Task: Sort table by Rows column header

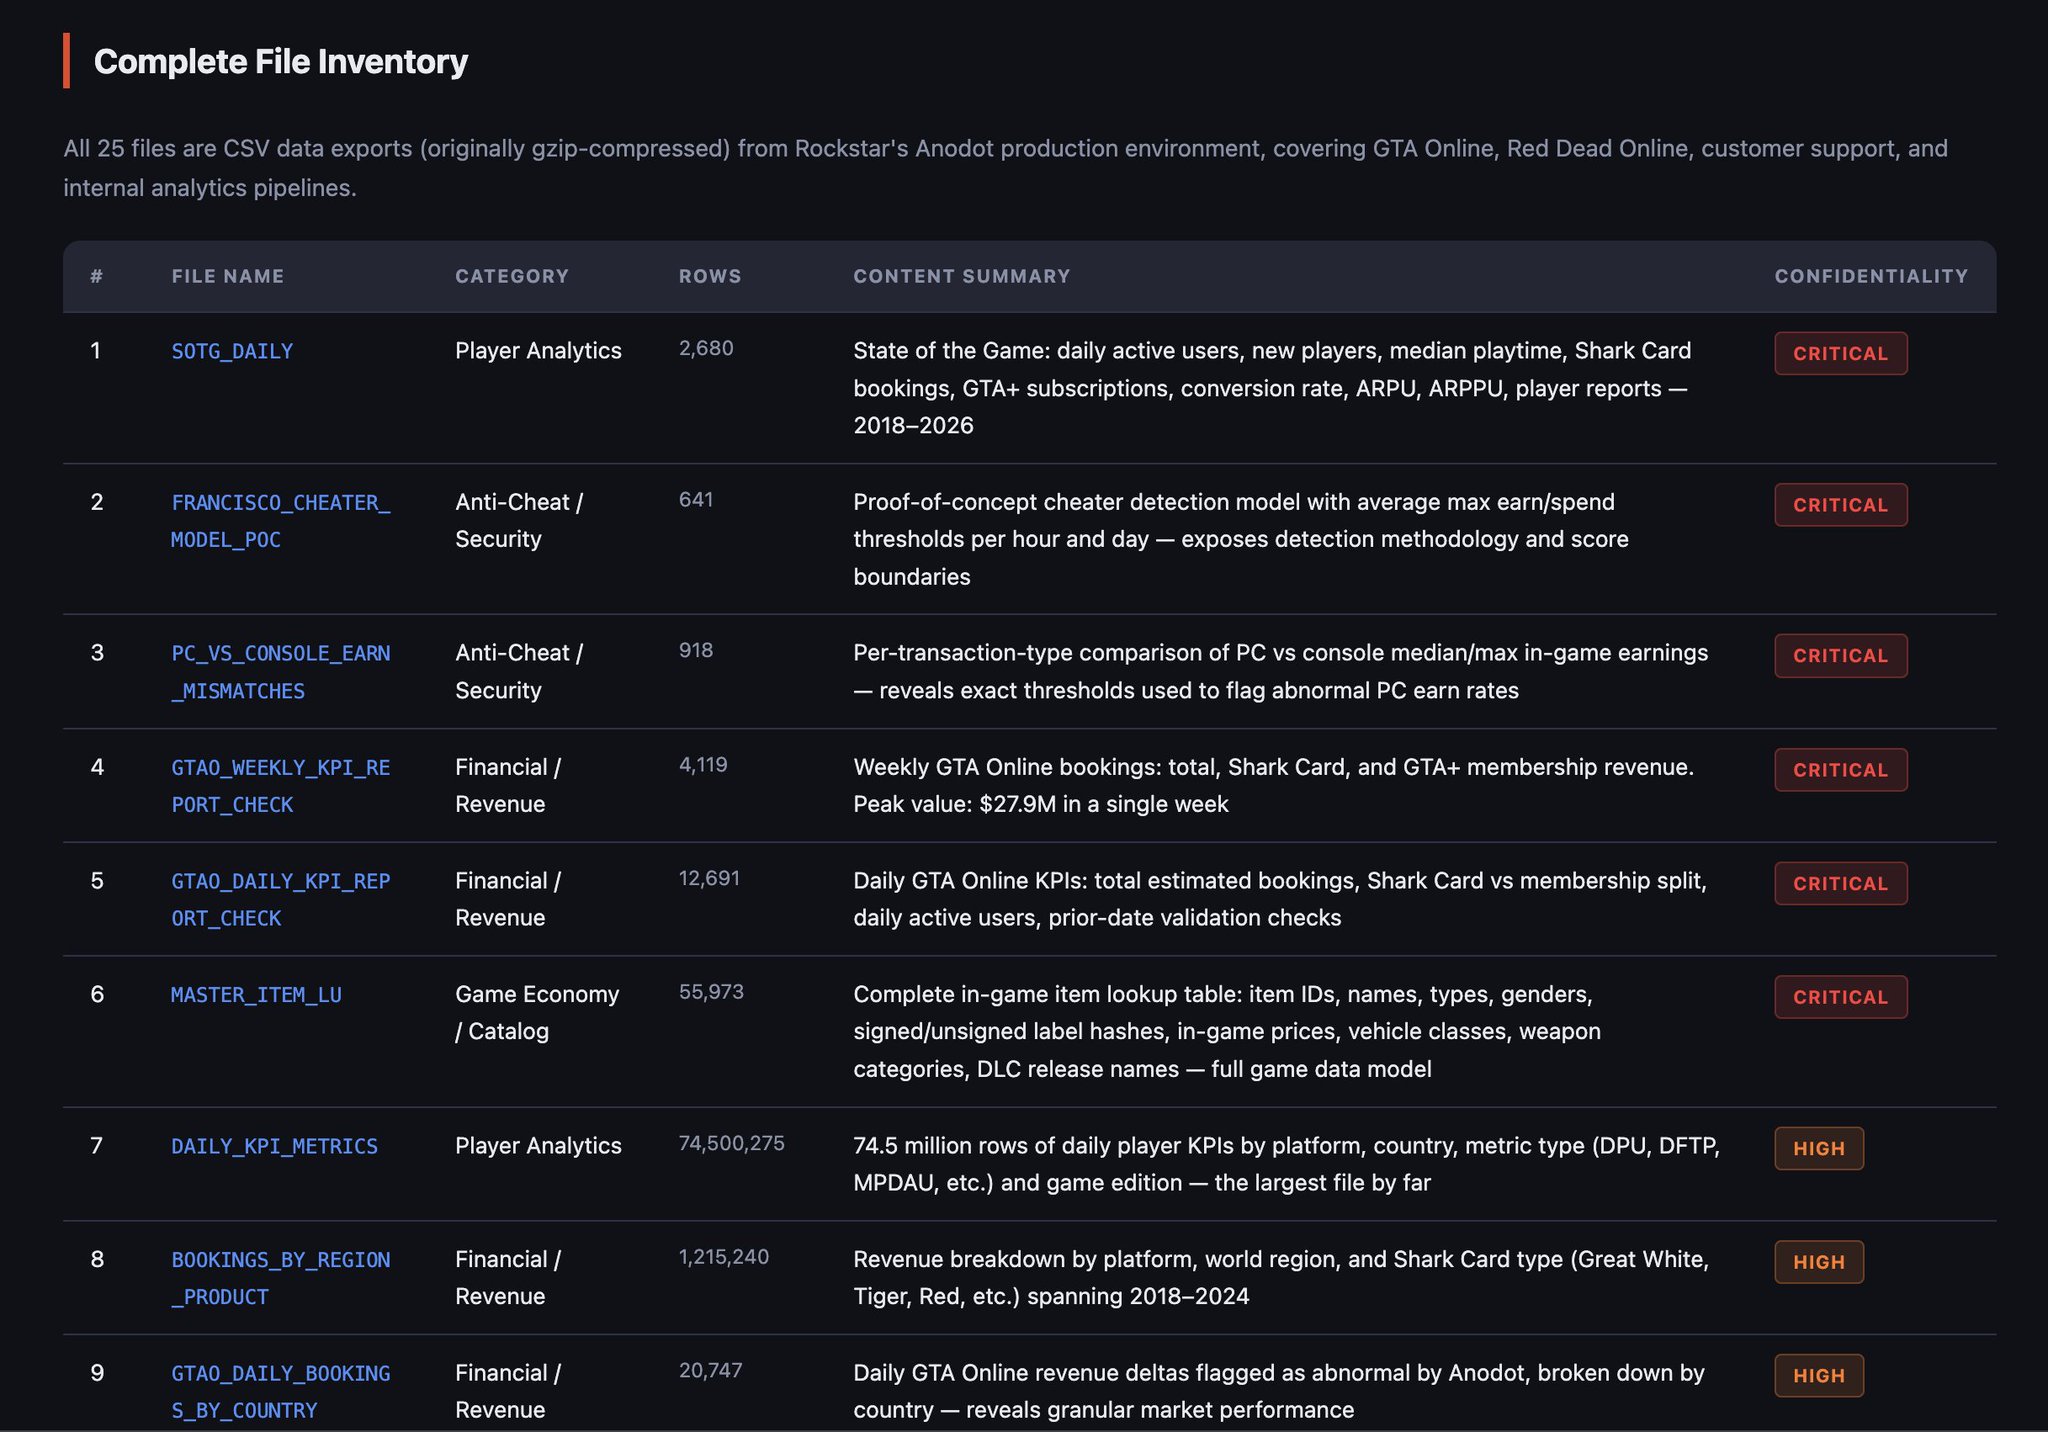Action: (710, 276)
